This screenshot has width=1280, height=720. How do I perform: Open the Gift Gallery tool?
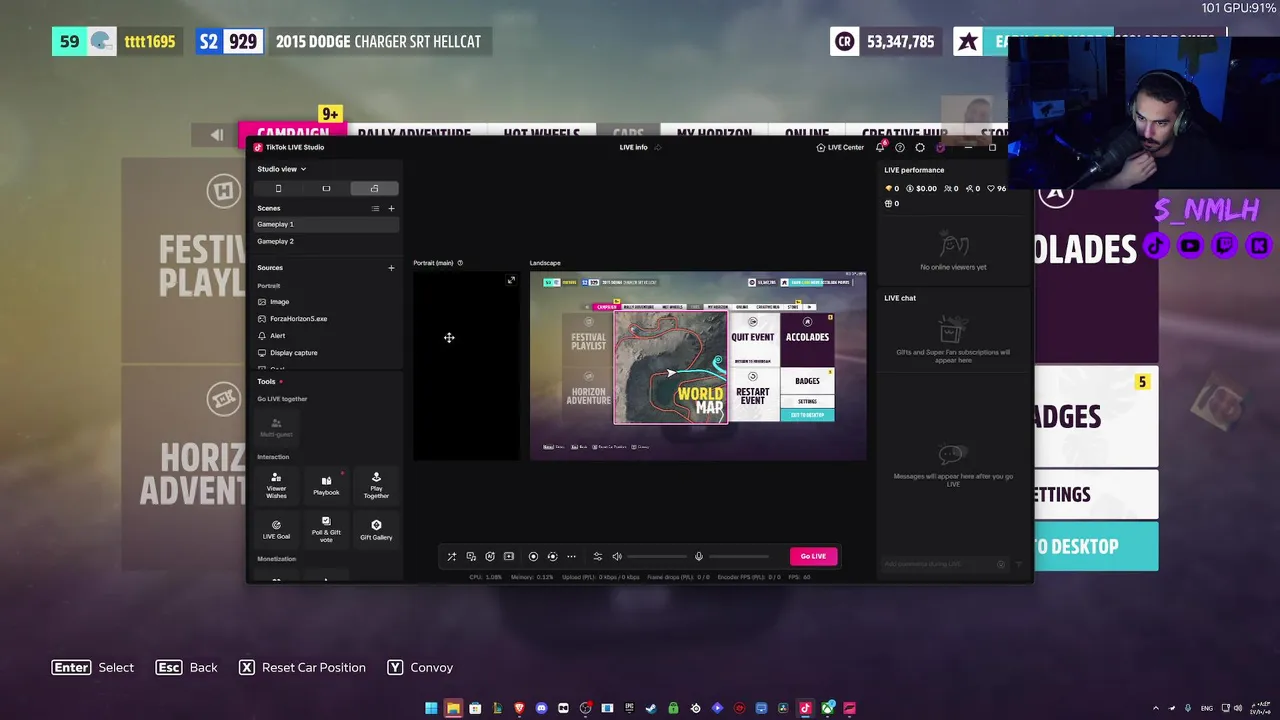[376, 529]
